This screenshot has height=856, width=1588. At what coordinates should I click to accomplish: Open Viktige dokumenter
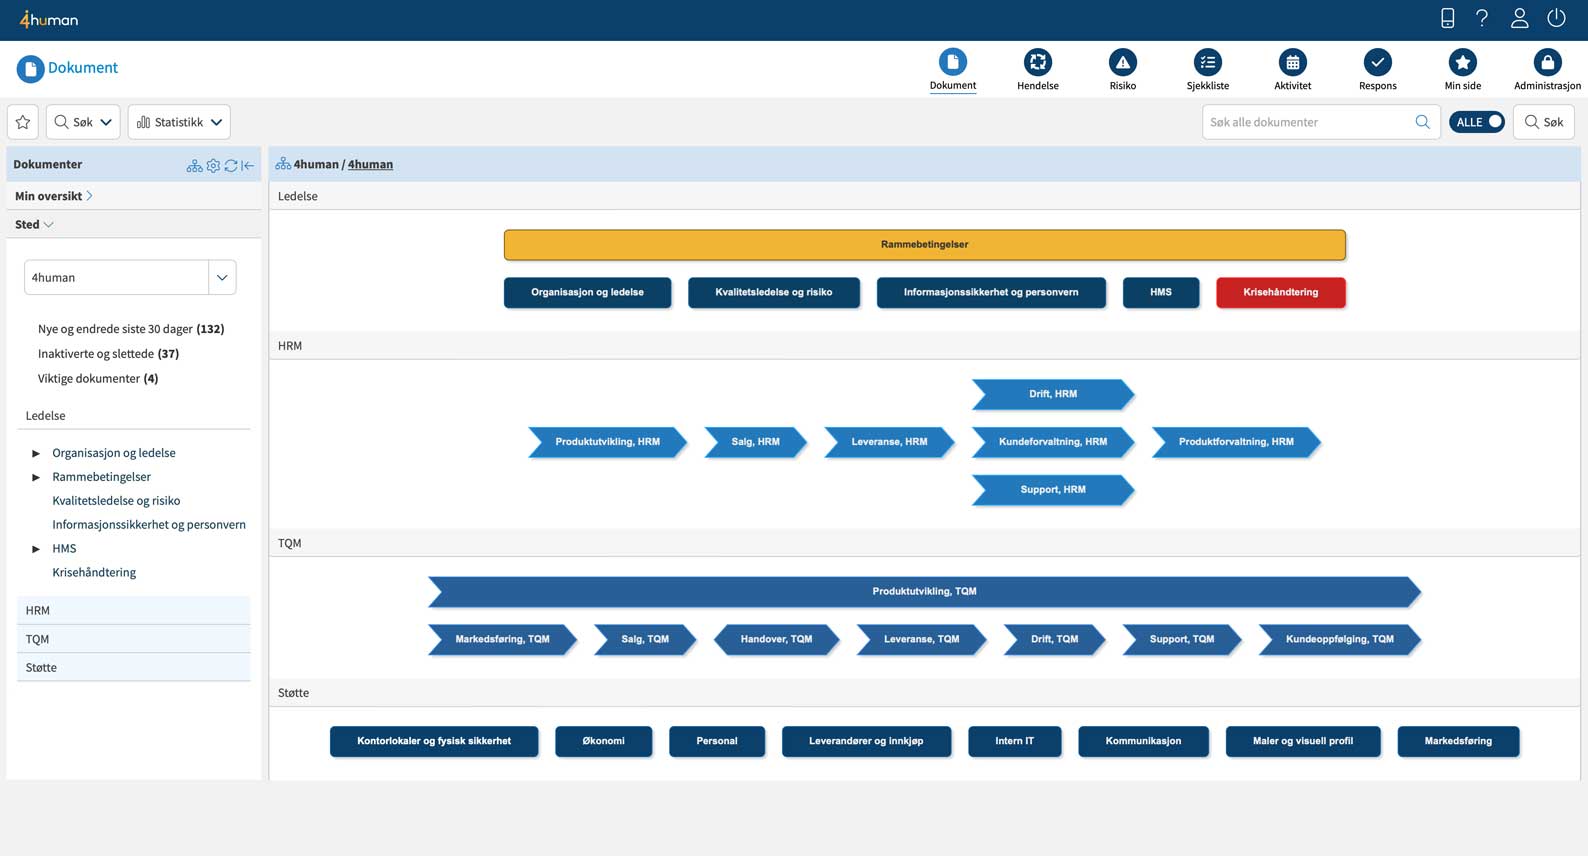(98, 379)
